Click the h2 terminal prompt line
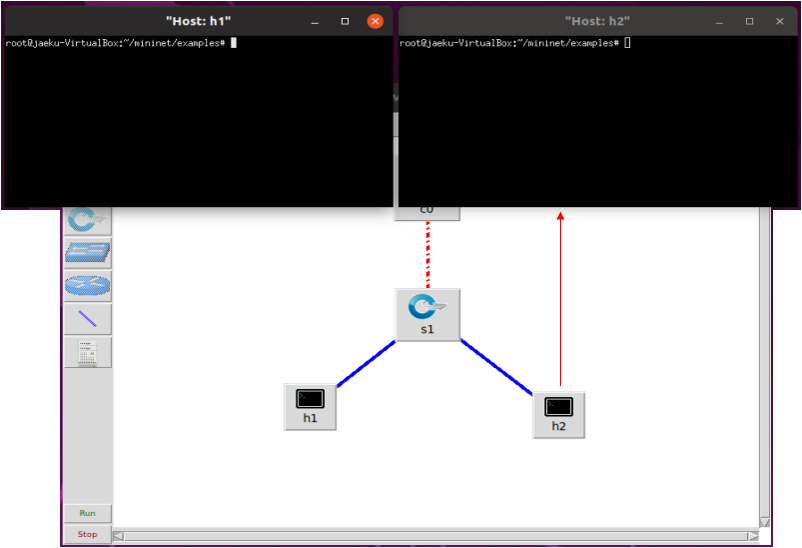Viewport: 802px width, 548px height. (515, 43)
